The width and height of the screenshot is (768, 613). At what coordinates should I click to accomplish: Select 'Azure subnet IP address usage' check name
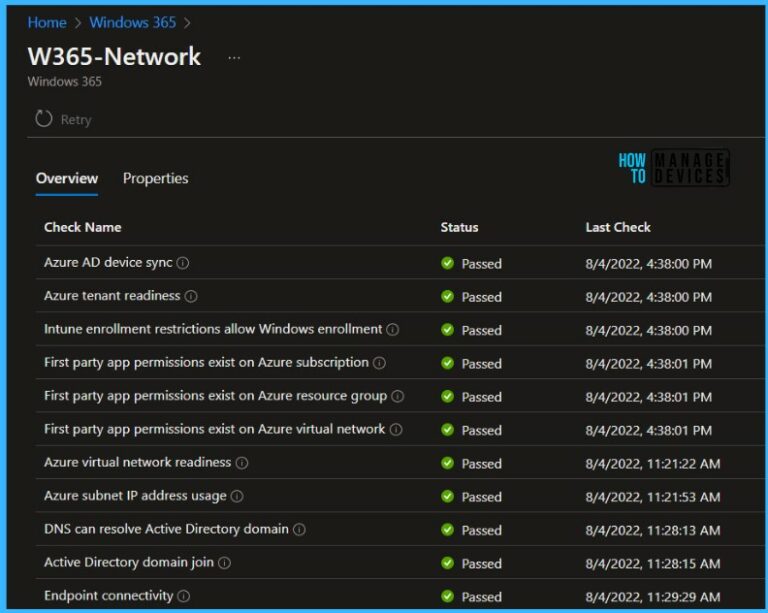pos(135,495)
